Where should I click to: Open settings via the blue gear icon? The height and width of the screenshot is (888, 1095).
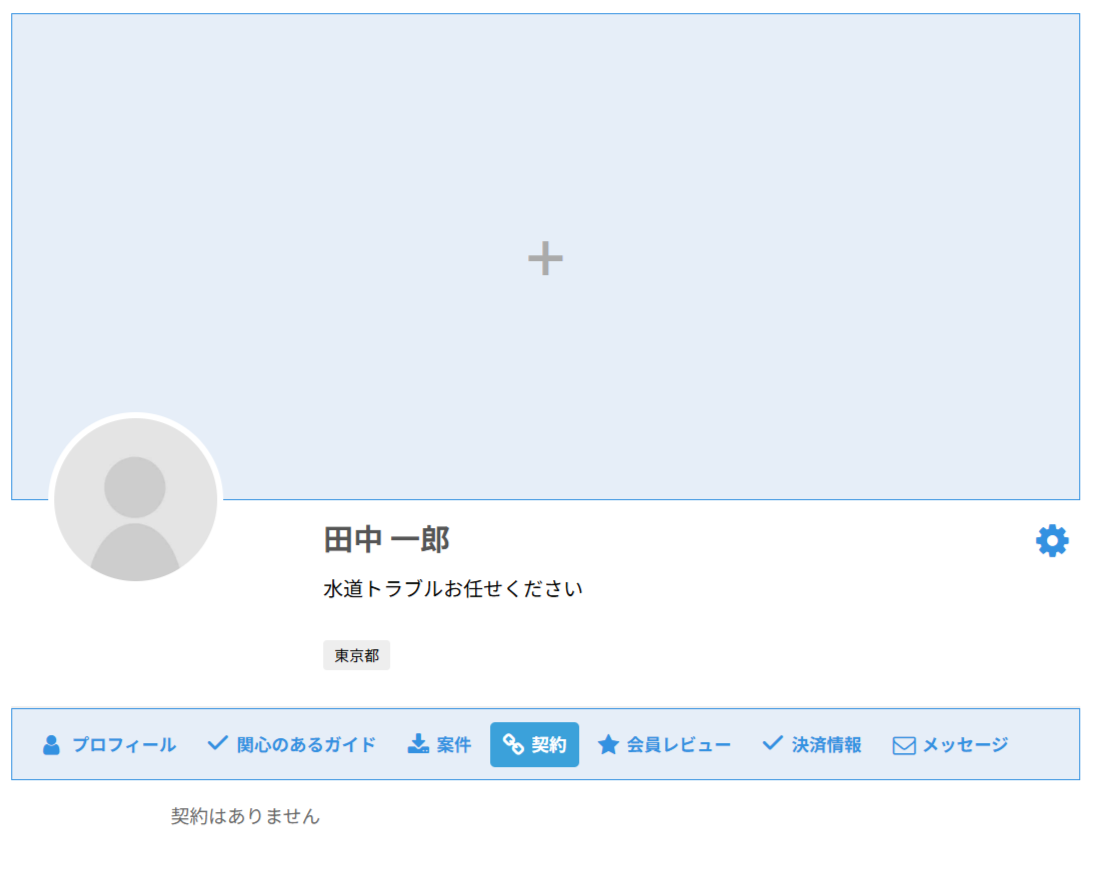(1052, 541)
